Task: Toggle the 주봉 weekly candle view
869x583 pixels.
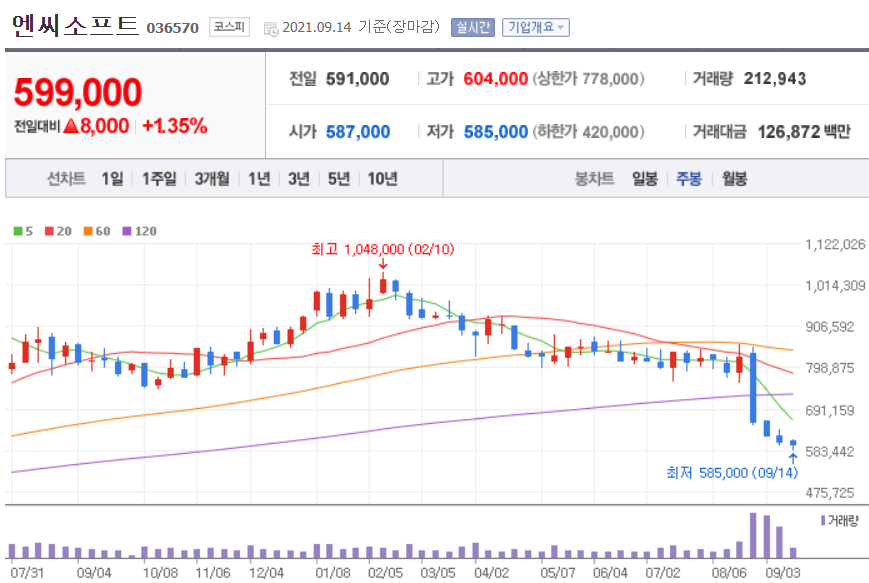Action: pyautogui.click(x=688, y=178)
